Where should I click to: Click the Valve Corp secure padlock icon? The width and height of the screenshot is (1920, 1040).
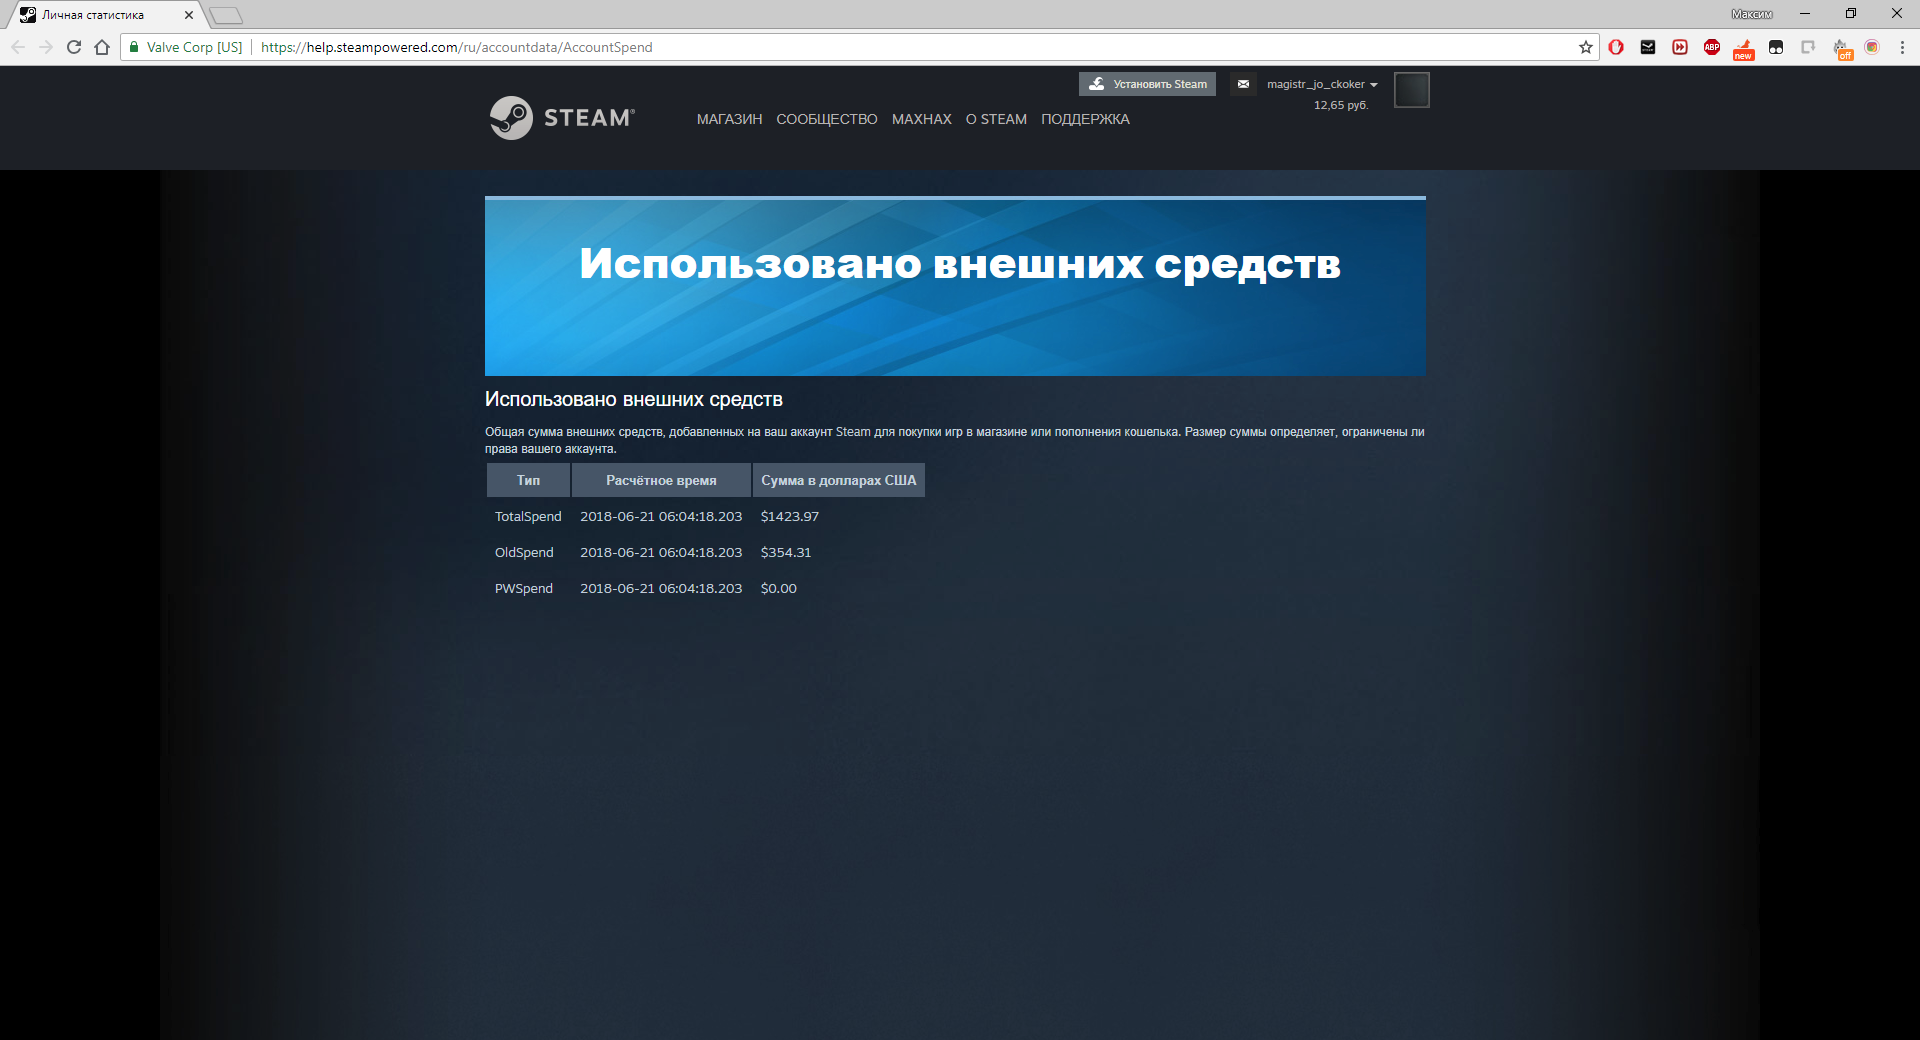134,47
